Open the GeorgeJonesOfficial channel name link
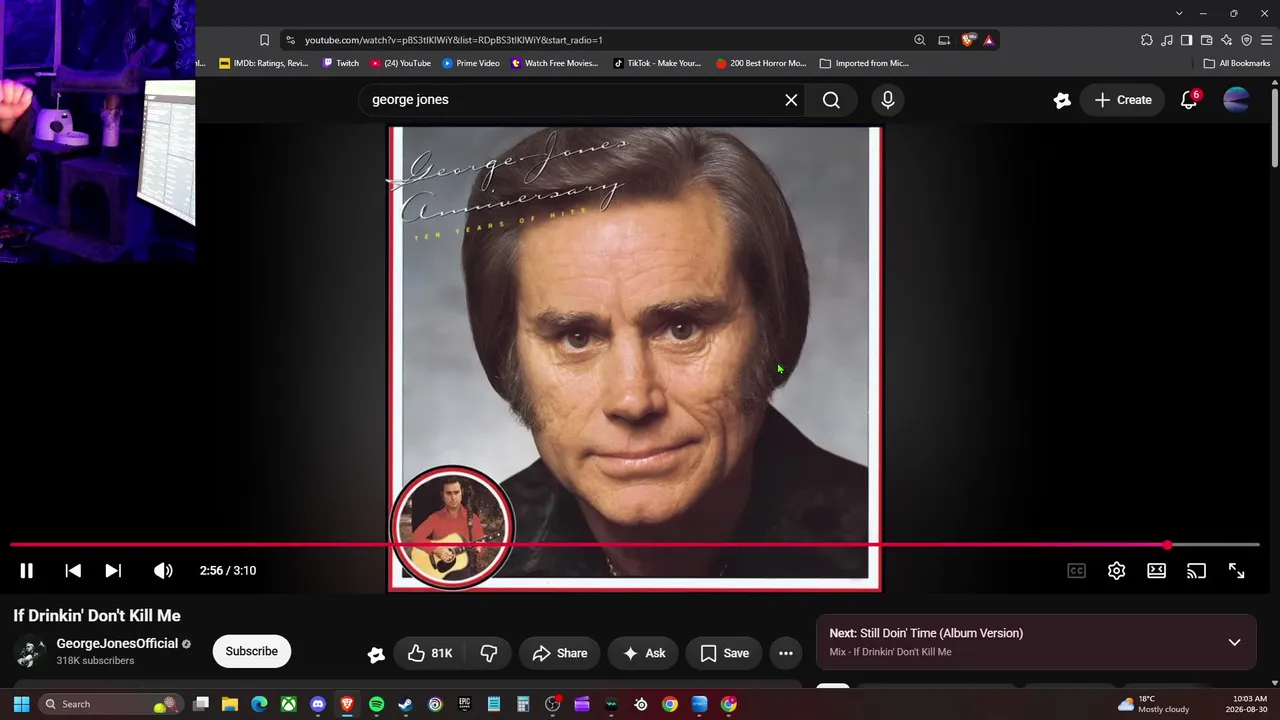 coord(117,644)
